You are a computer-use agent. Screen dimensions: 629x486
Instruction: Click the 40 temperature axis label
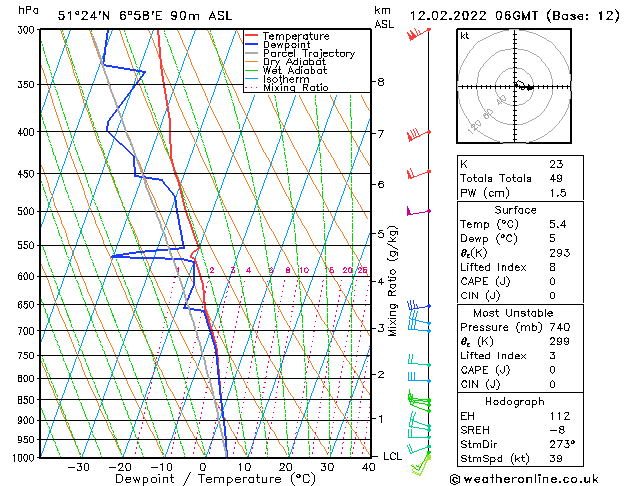tap(368, 467)
